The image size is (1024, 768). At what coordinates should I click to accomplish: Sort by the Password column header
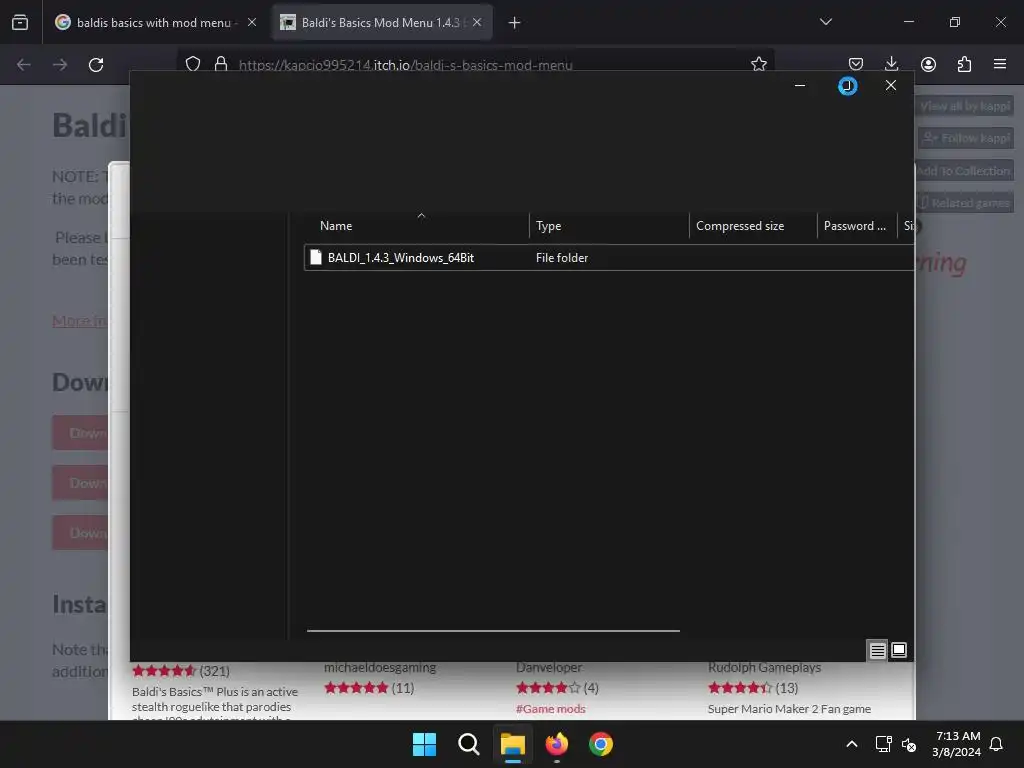point(854,225)
